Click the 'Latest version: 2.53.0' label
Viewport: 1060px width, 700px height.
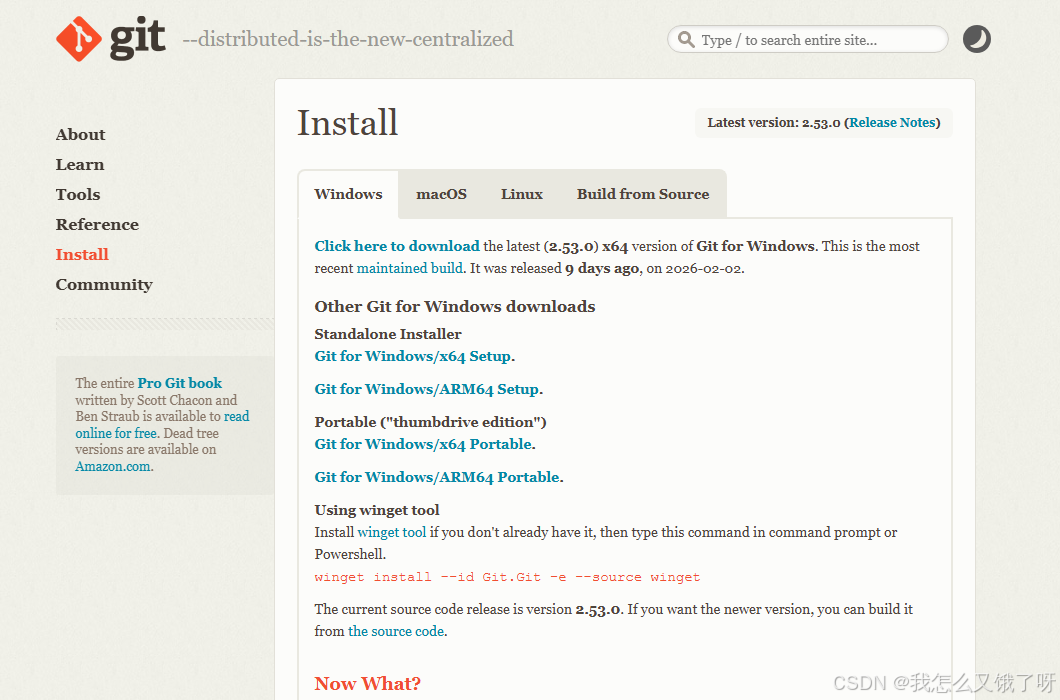pyautogui.click(x=773, y=122)
